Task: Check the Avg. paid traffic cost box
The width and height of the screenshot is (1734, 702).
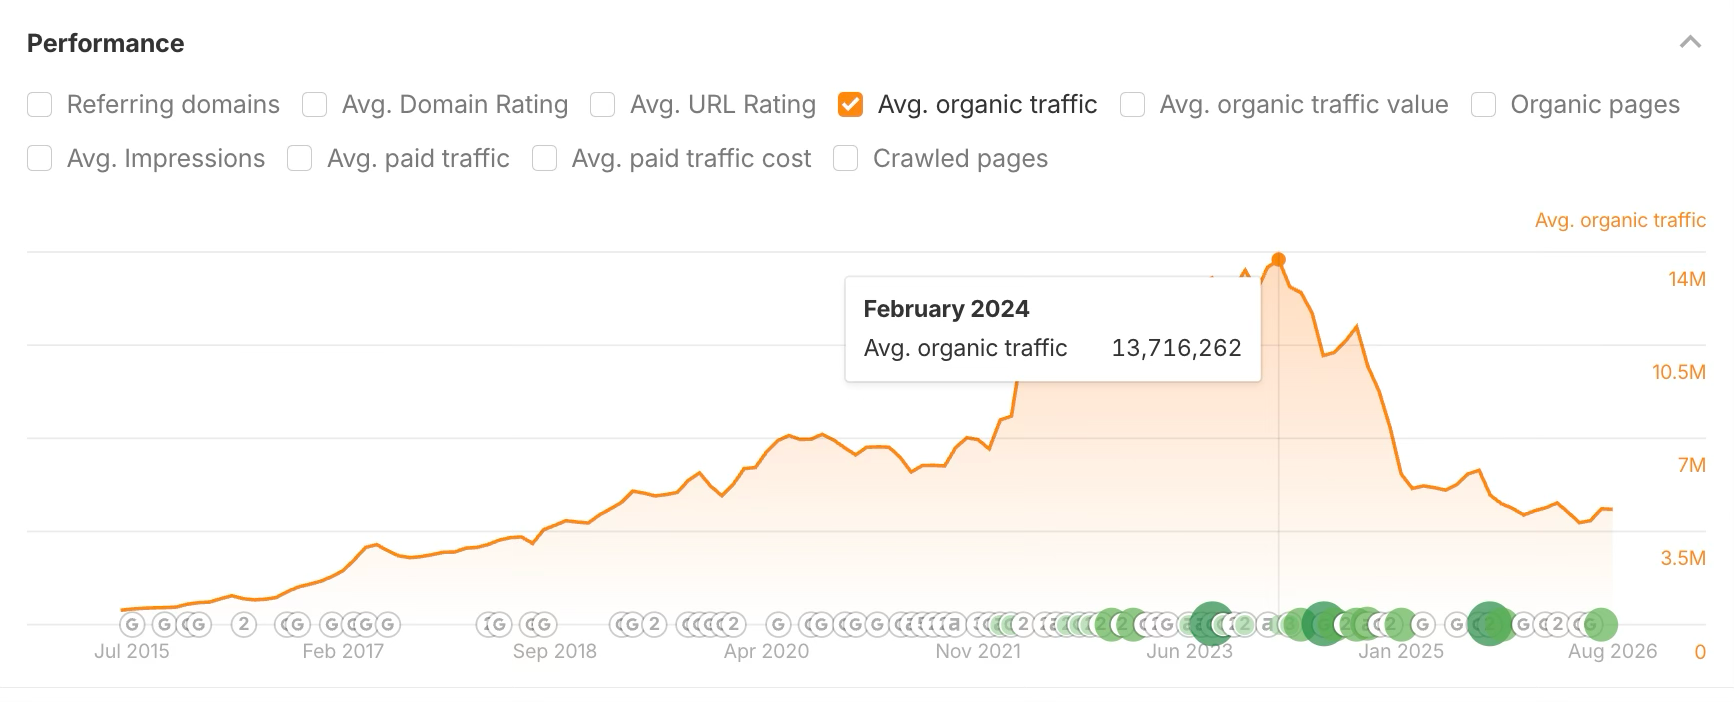Action: coord(545,159)
